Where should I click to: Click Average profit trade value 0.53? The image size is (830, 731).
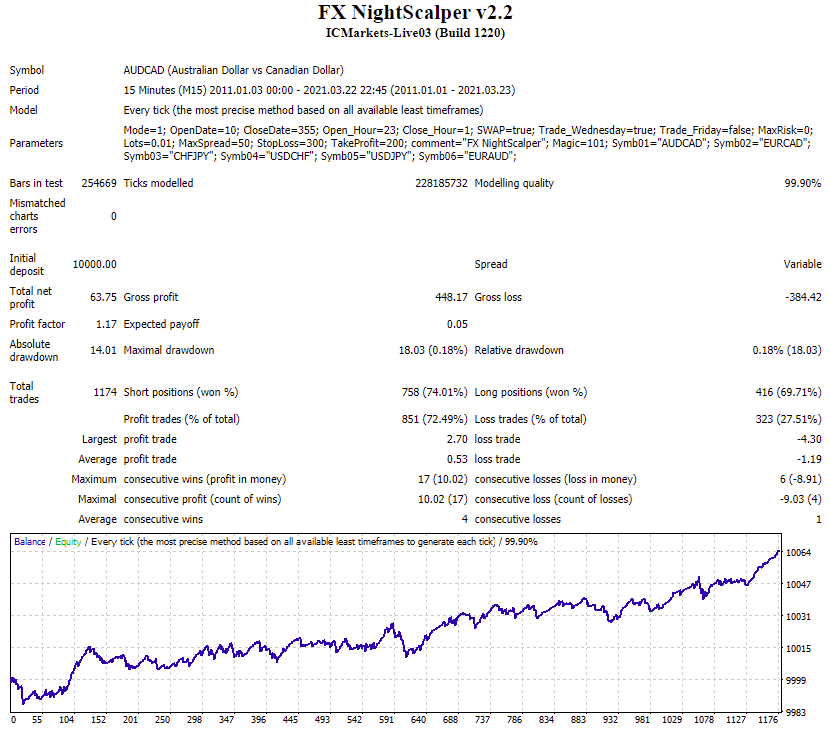coord(457,459)
